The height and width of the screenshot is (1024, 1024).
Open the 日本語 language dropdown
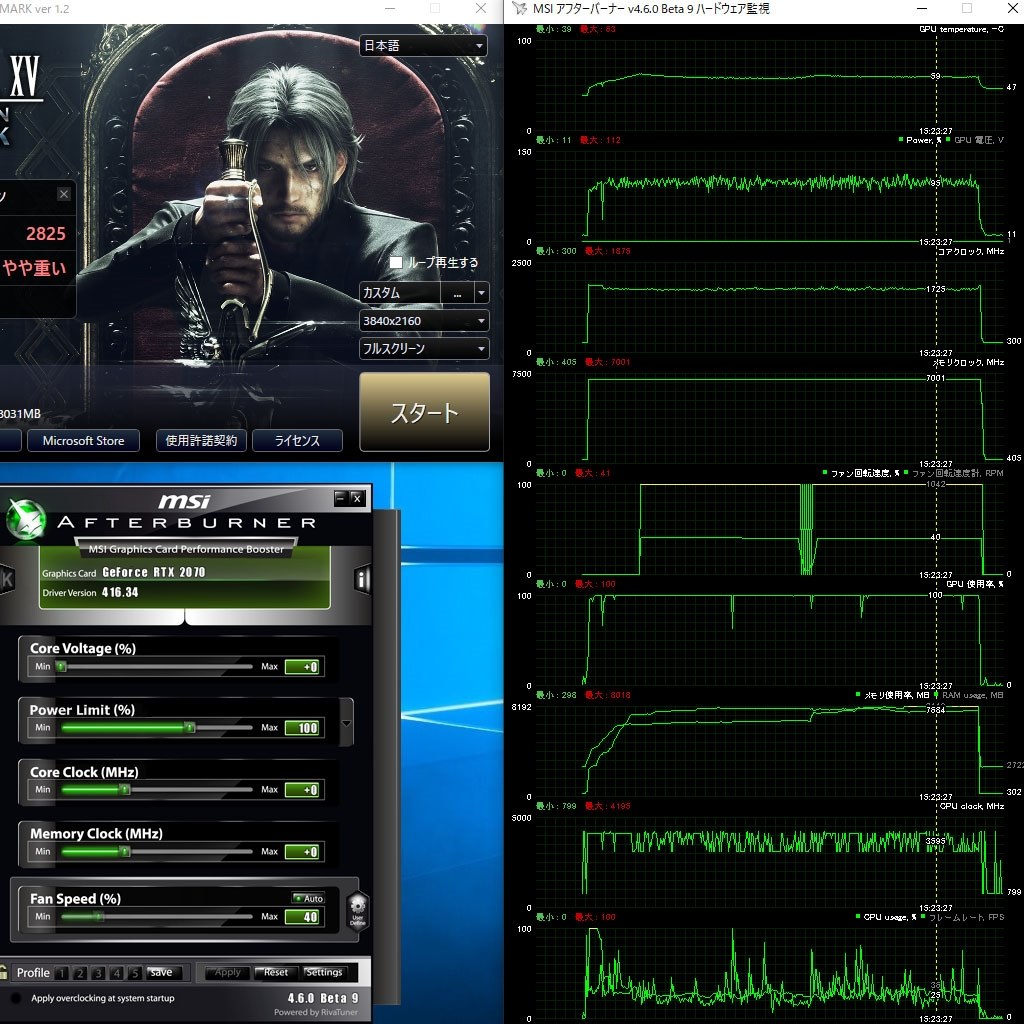tap(423, 46)
